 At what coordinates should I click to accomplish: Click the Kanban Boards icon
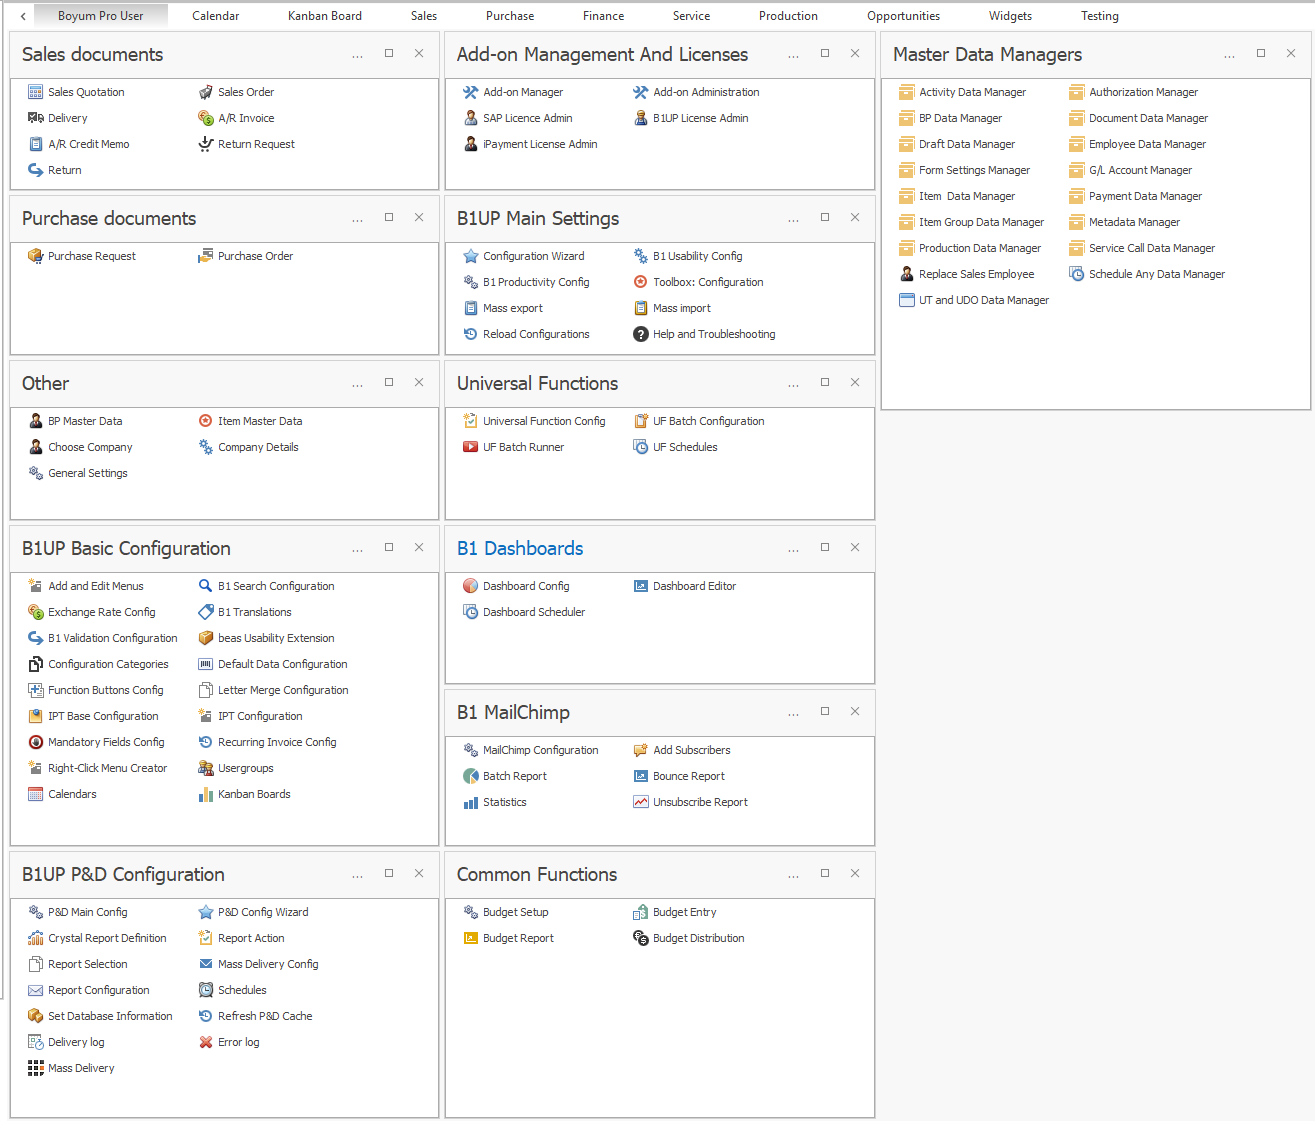coord(206,794)
